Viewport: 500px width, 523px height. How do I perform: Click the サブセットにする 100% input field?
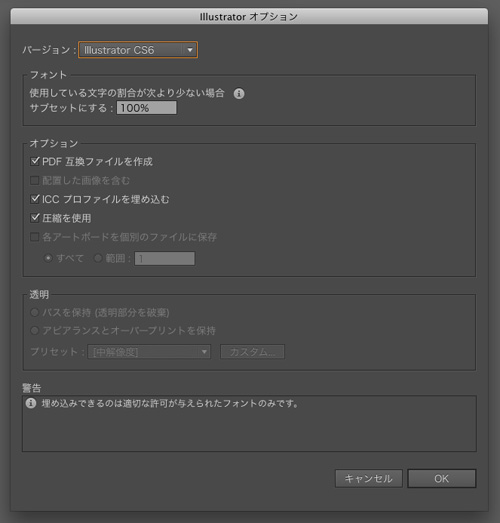click(x=146, y=108)
